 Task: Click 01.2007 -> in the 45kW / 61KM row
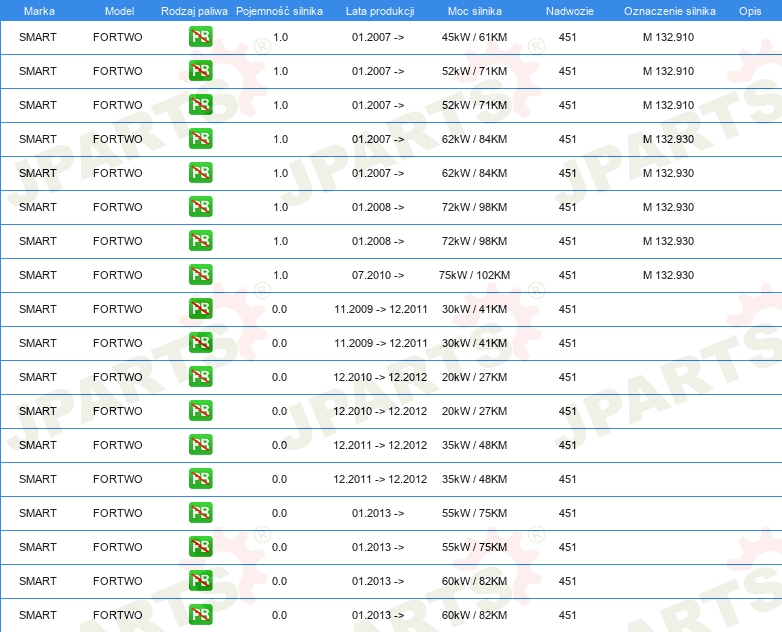(x=378, y=37)
